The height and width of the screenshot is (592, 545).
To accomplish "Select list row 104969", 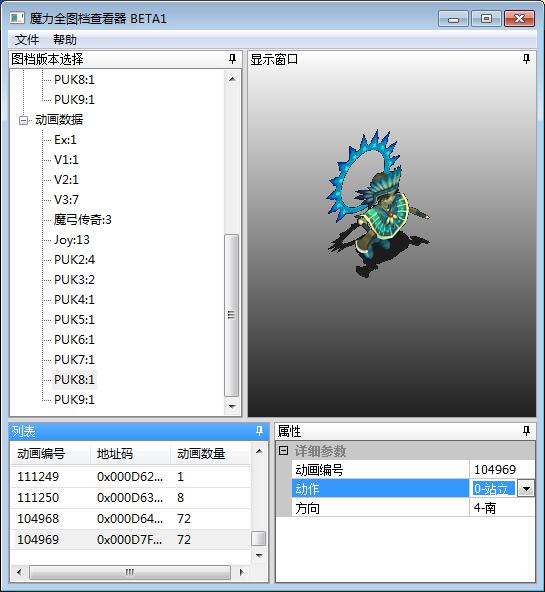I will coord(130,540).
